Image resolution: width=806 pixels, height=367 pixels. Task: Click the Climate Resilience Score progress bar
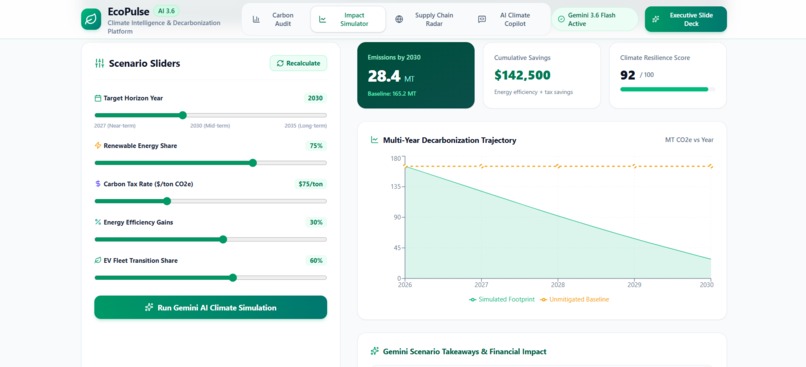[x=667, y=89]
